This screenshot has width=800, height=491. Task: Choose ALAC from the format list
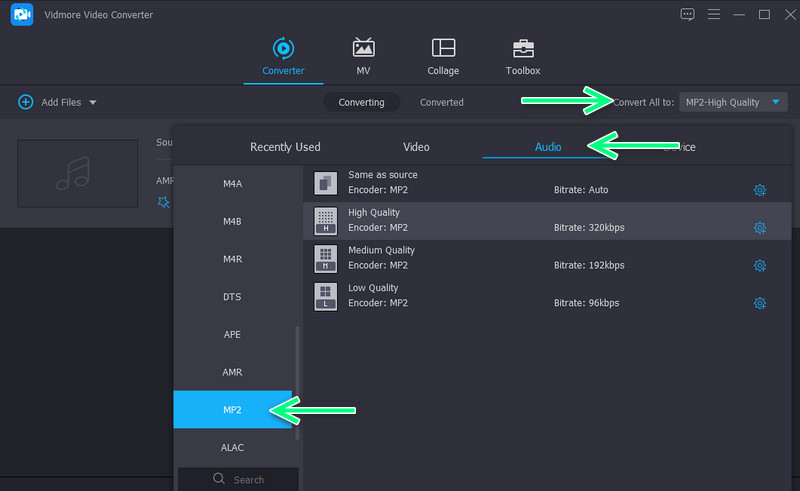(232, 447)
